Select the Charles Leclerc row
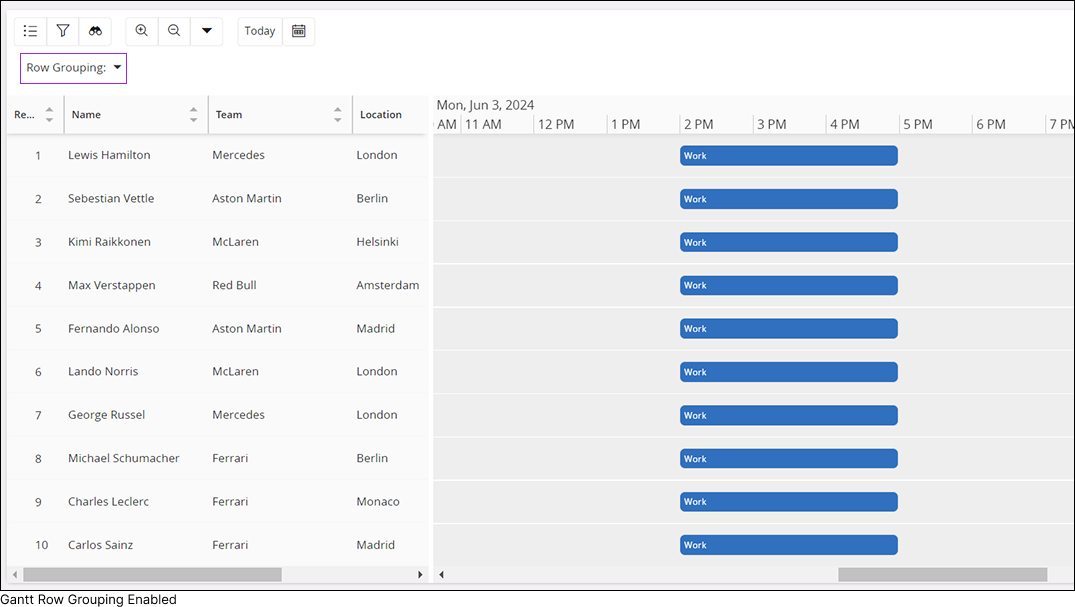Image resolution: width=1075 pixels, height=607 pixels. 108,502
